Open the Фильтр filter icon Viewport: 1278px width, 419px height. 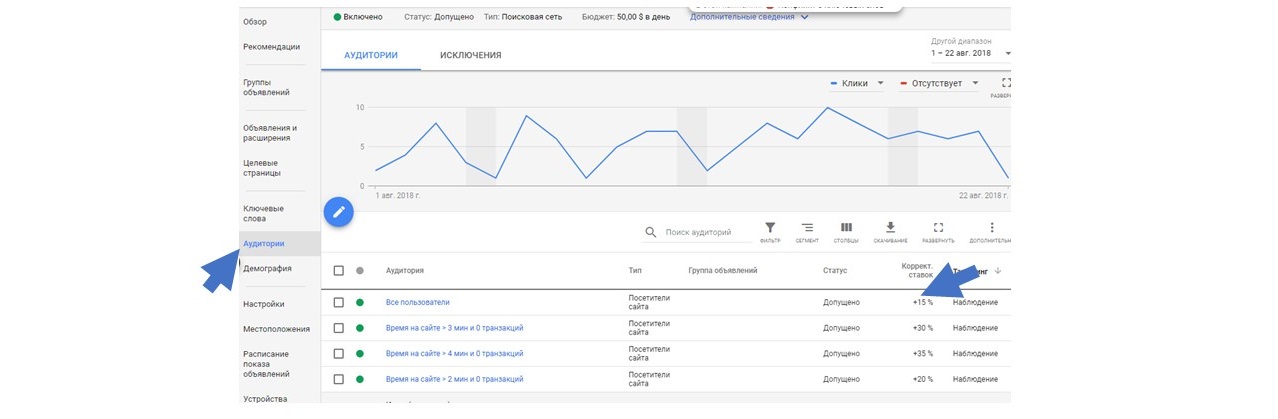(770, 228)
